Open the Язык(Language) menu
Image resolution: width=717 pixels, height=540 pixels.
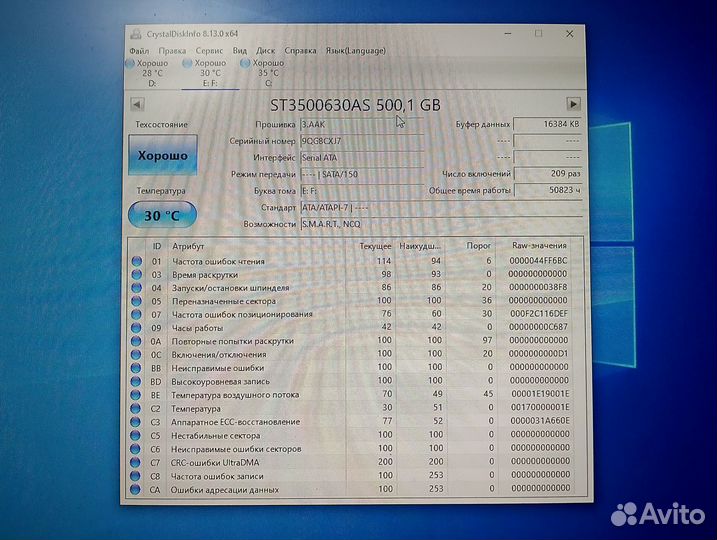[355, 51]
